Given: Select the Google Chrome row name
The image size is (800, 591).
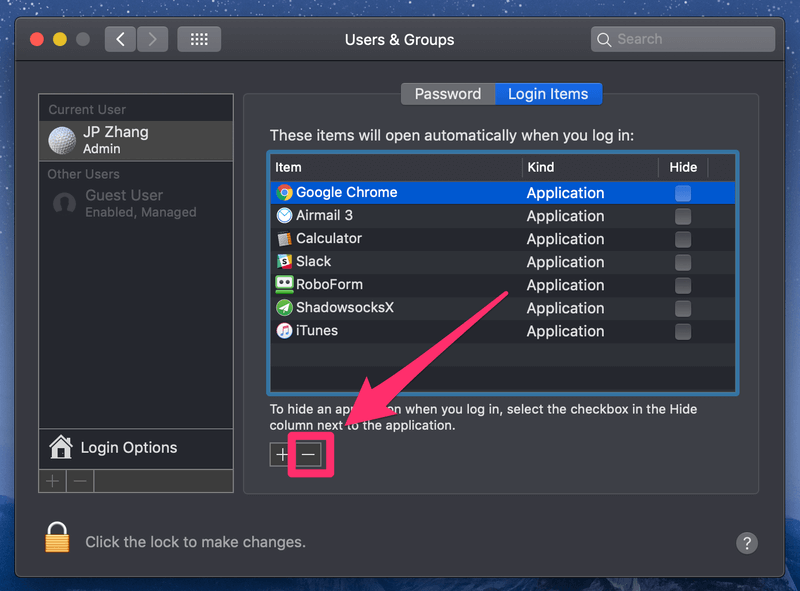Looking at the screenshot, I should click(x=346, y=192).
